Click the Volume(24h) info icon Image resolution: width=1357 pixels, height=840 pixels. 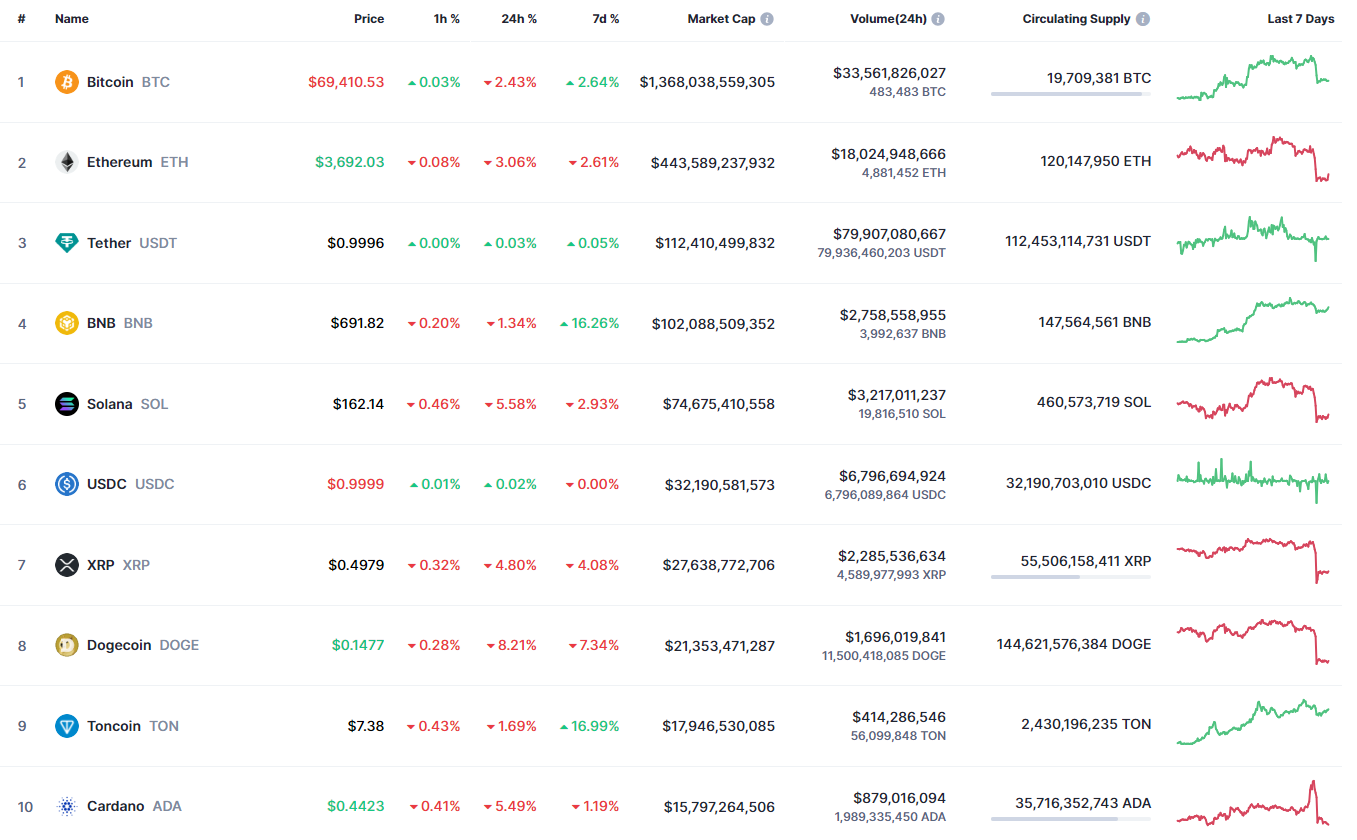(x=938, y=19)
